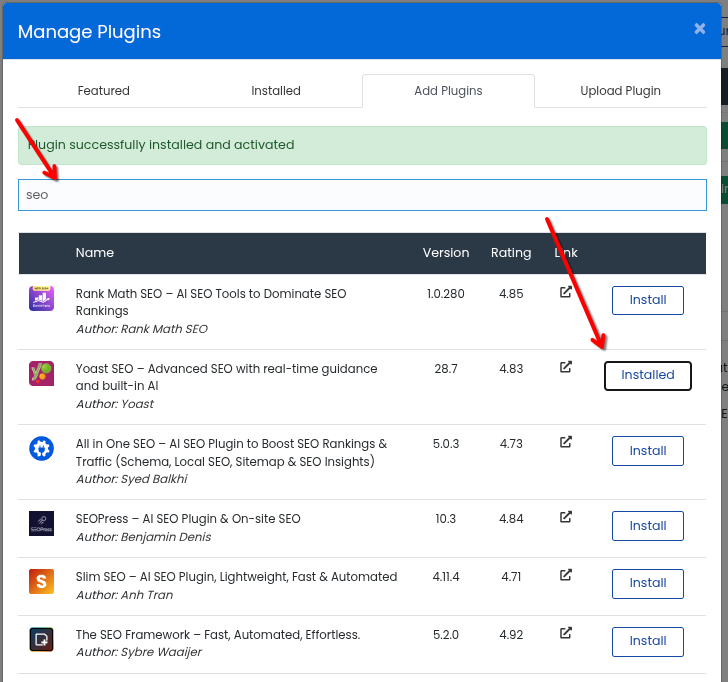Click 'Author: Rank Math SEO' text

click(142, 329)
